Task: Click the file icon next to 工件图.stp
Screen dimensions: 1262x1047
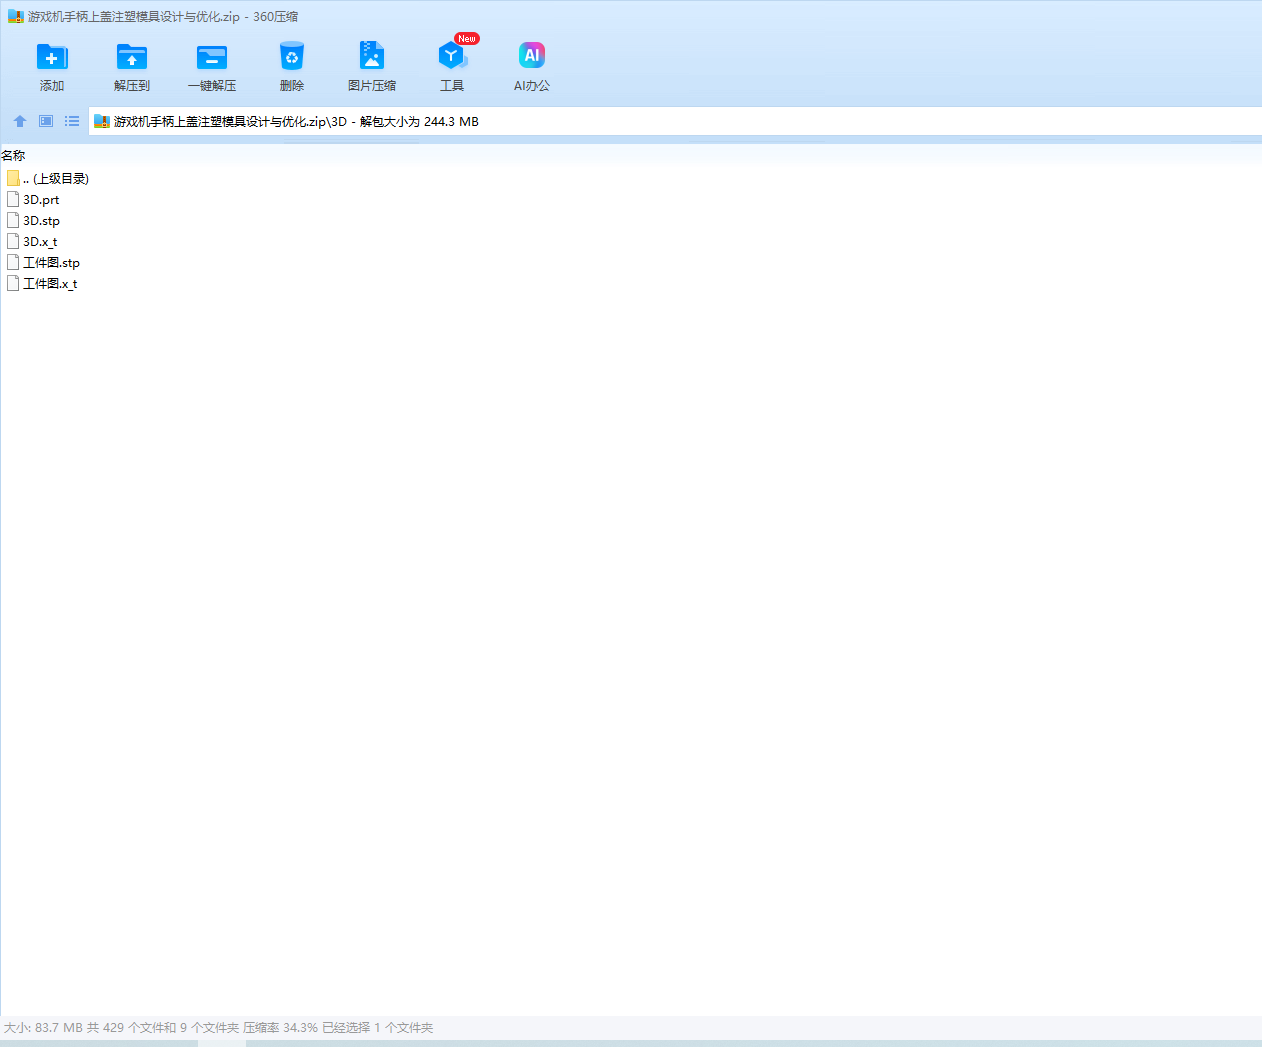Action: [x=13, y=262]
